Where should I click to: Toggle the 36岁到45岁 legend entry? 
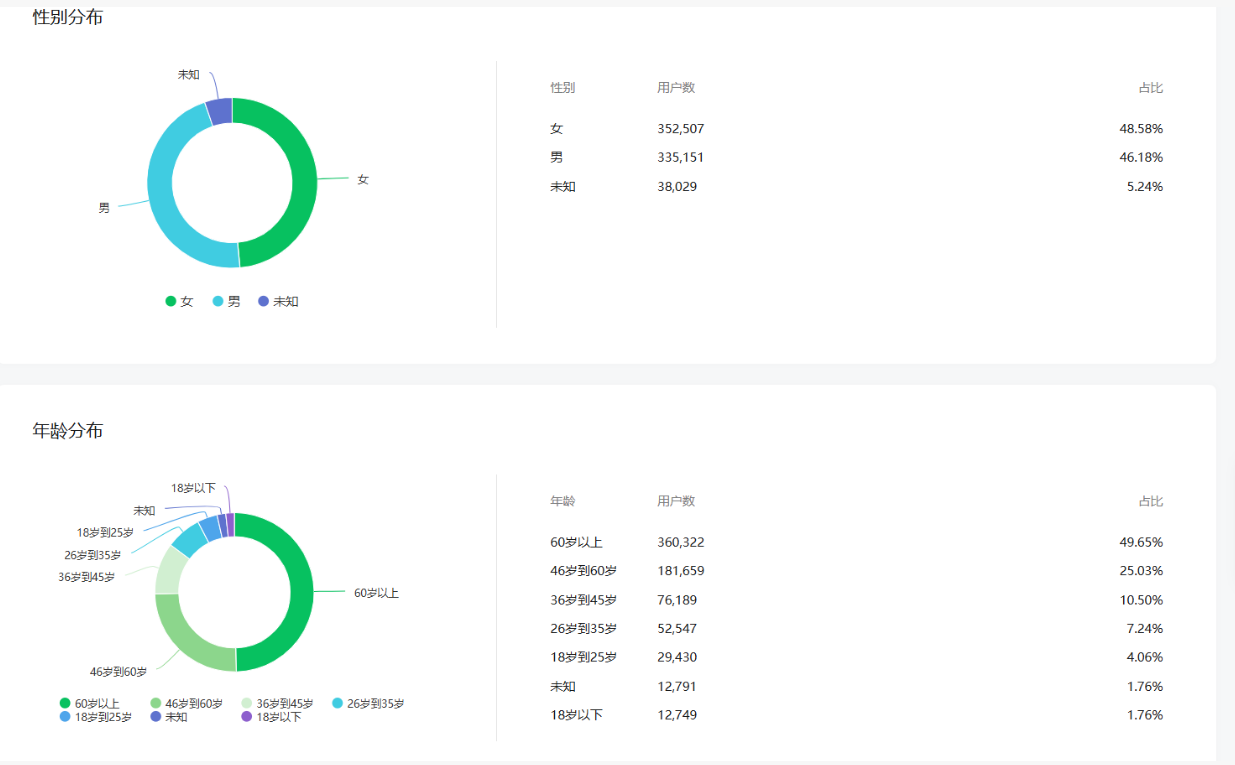click(x=277, y=704)
